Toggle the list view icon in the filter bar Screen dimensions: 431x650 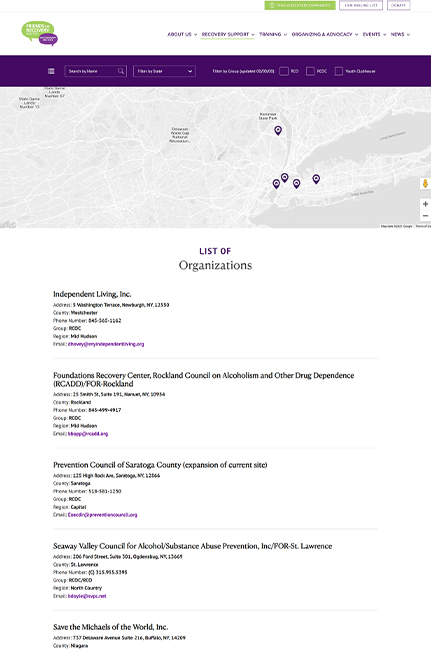[51, 71]
